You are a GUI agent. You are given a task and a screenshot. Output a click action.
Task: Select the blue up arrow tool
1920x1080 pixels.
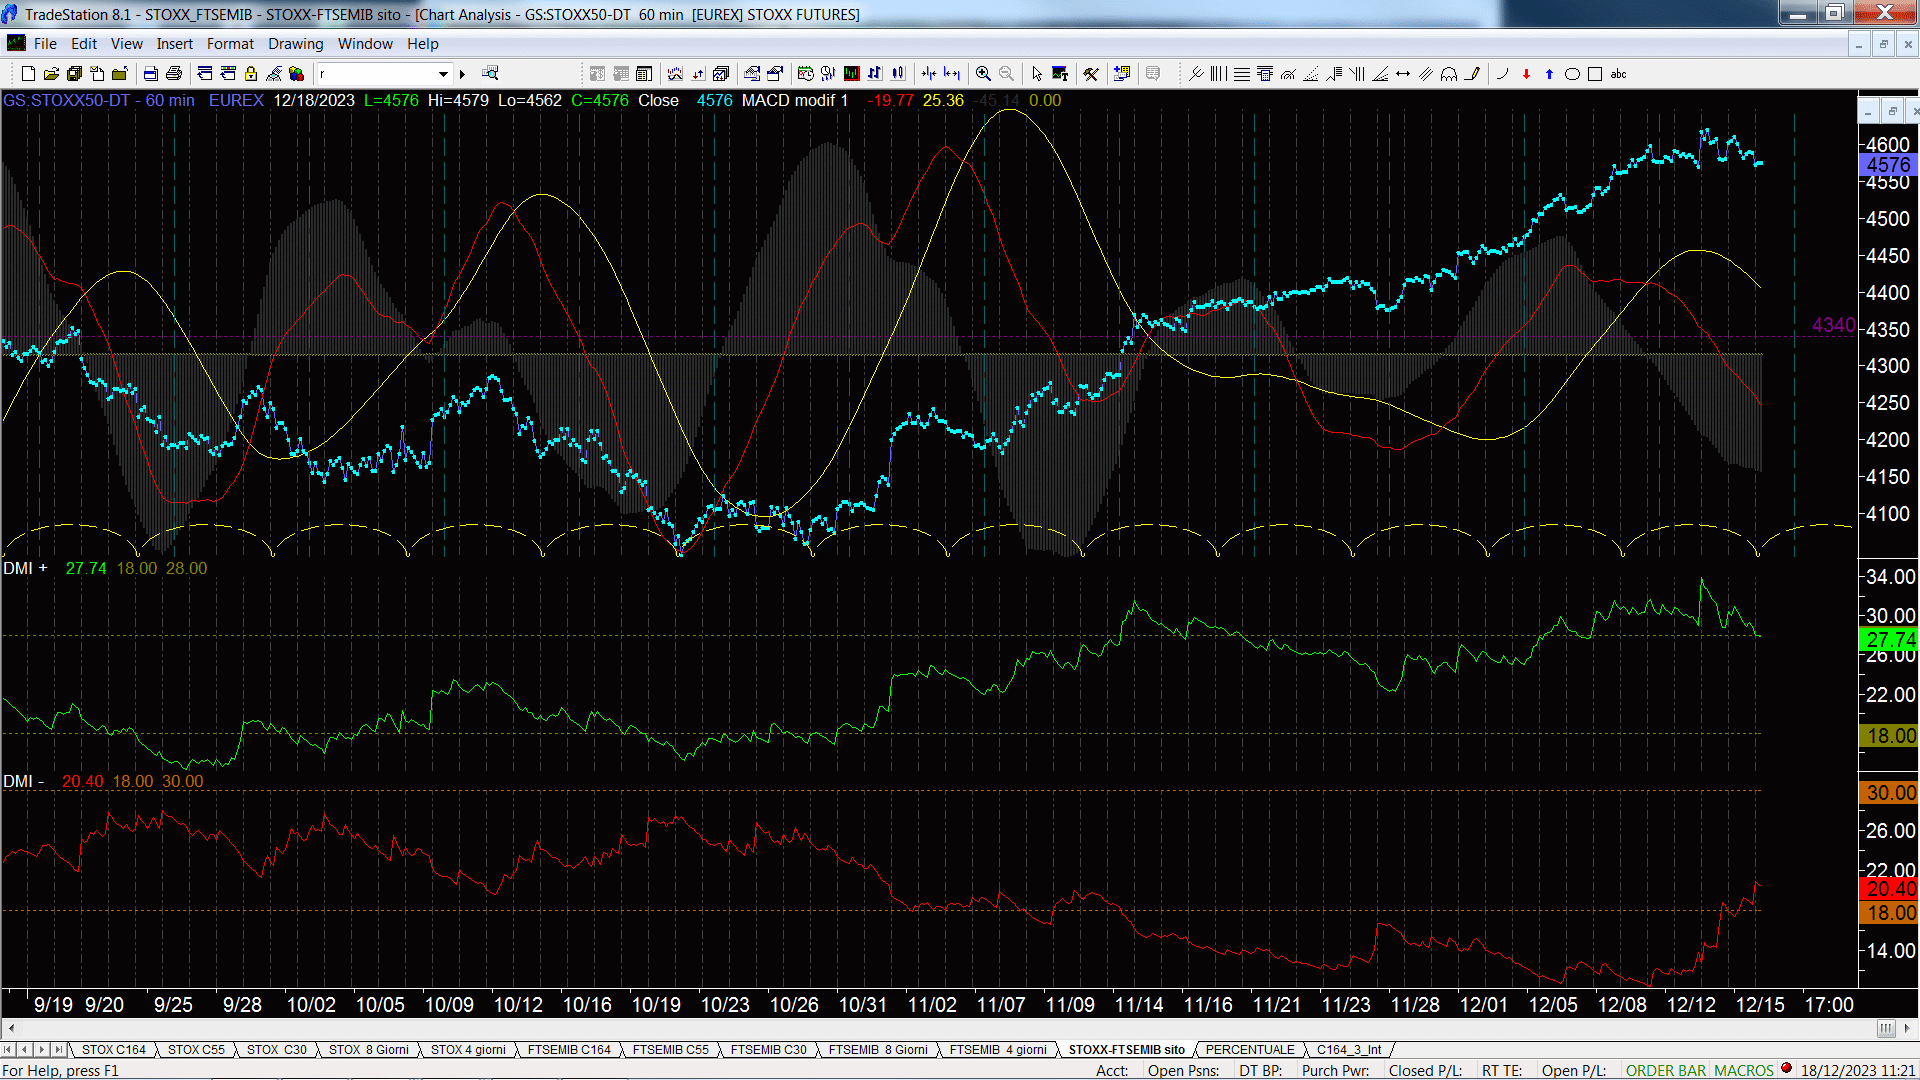(x=1549, y=74)
